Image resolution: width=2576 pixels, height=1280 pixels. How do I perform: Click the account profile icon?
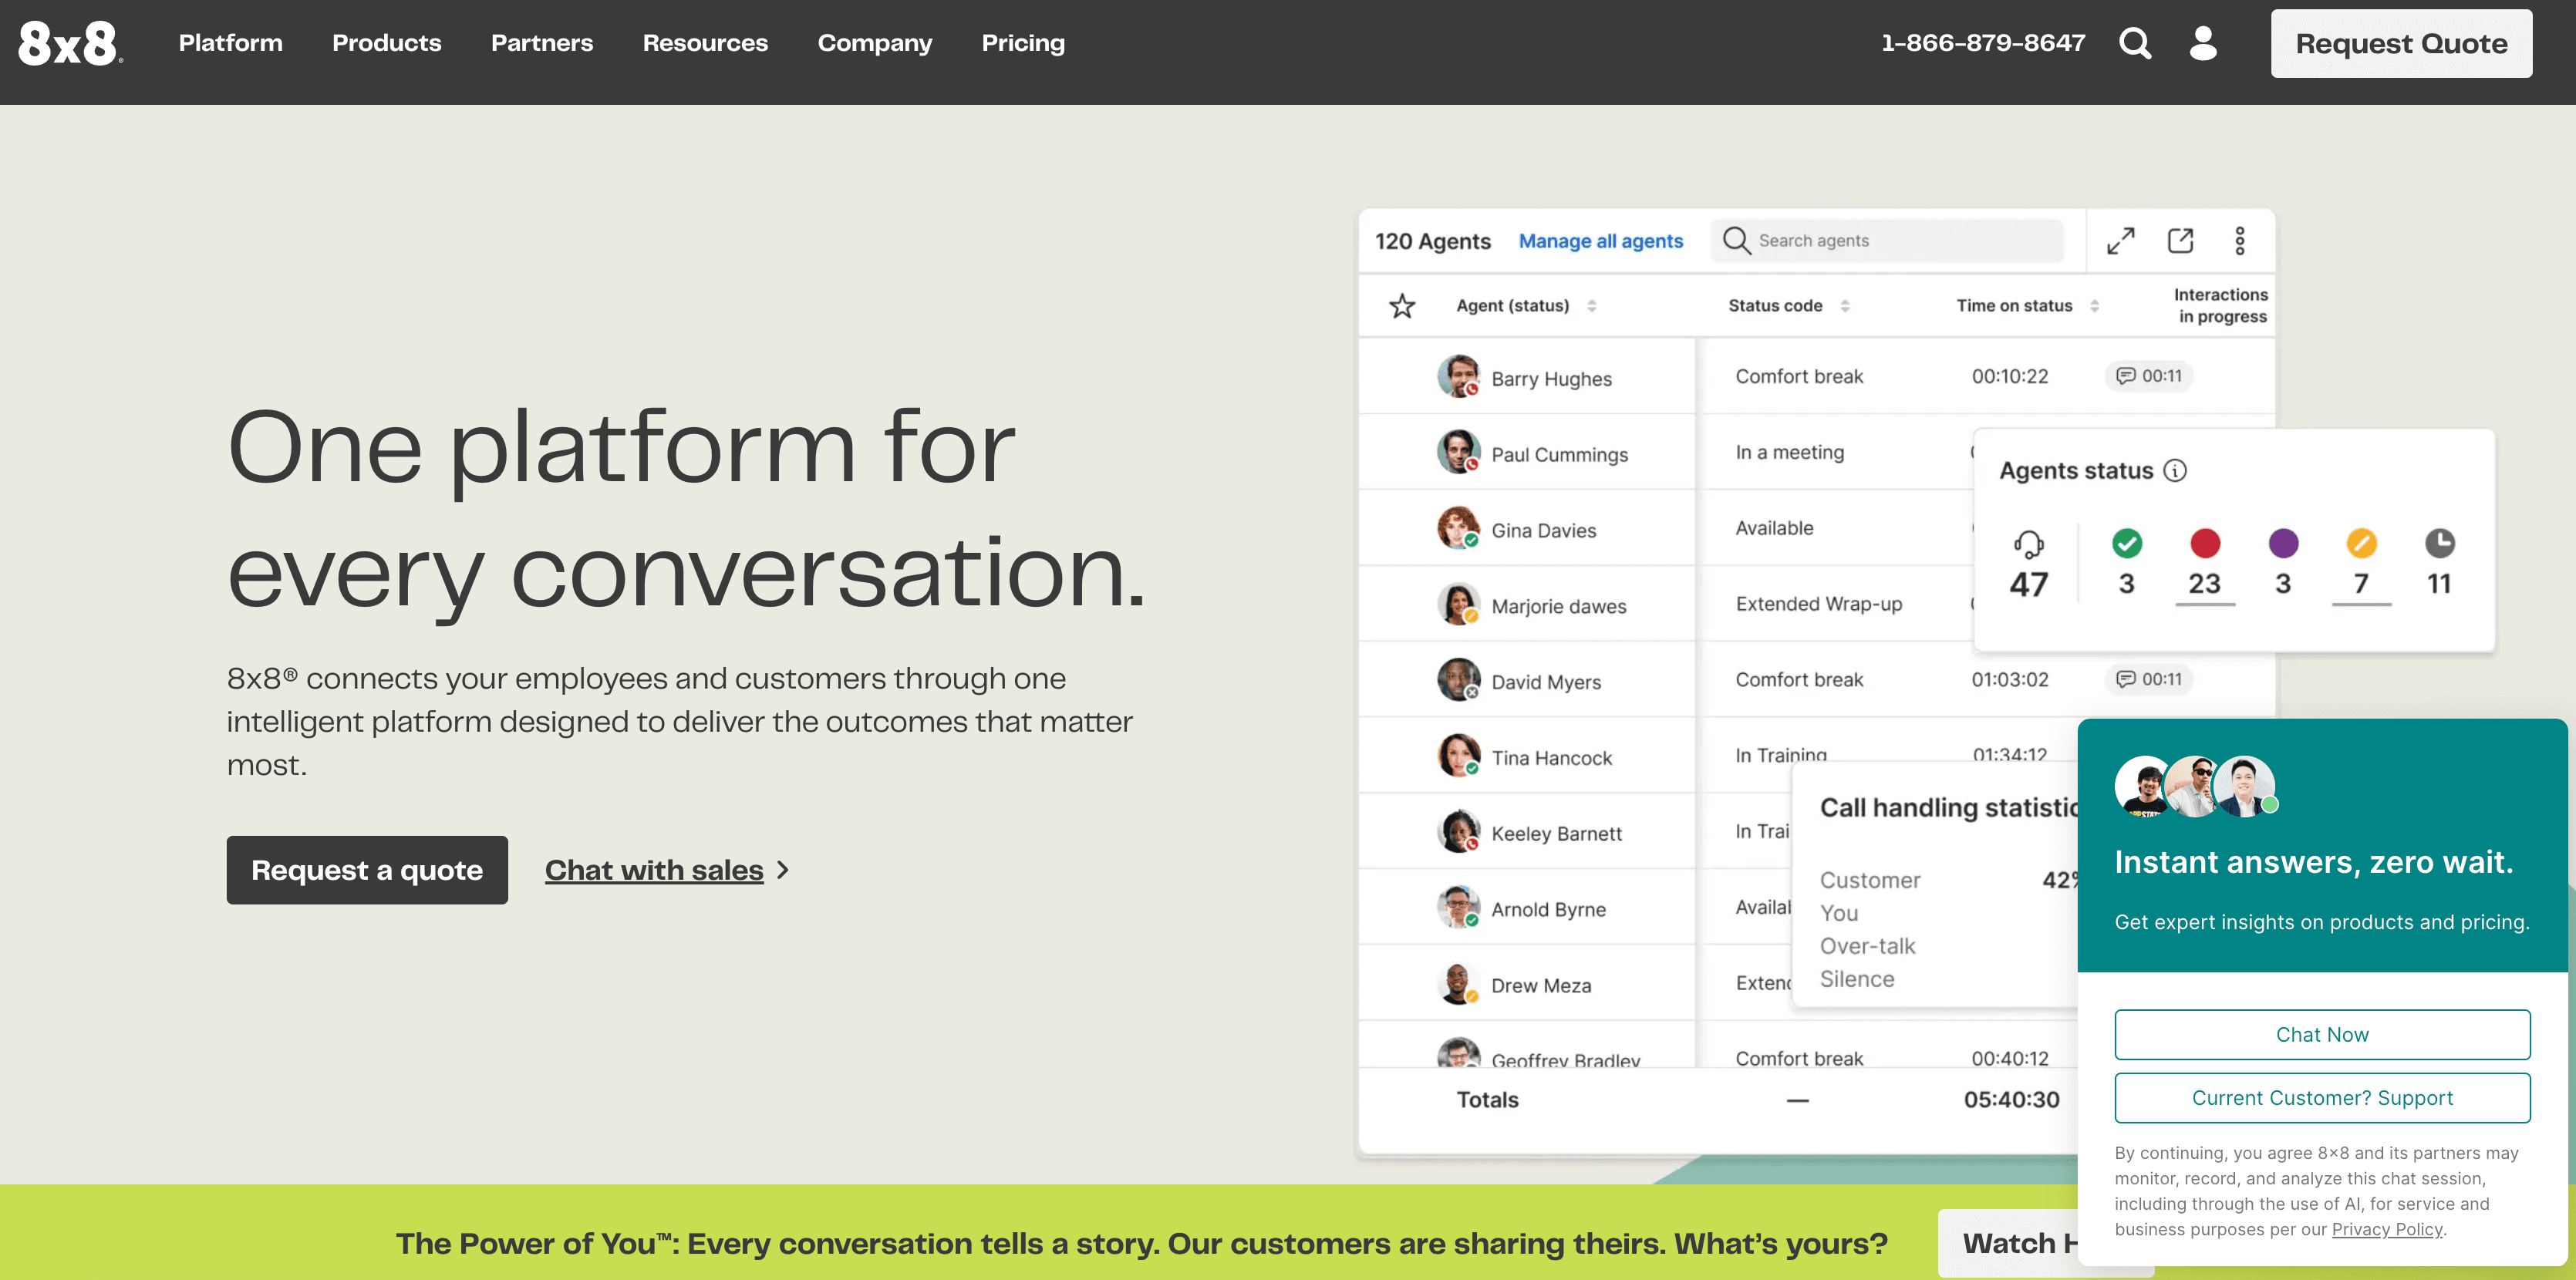[x=2202, y=43]
